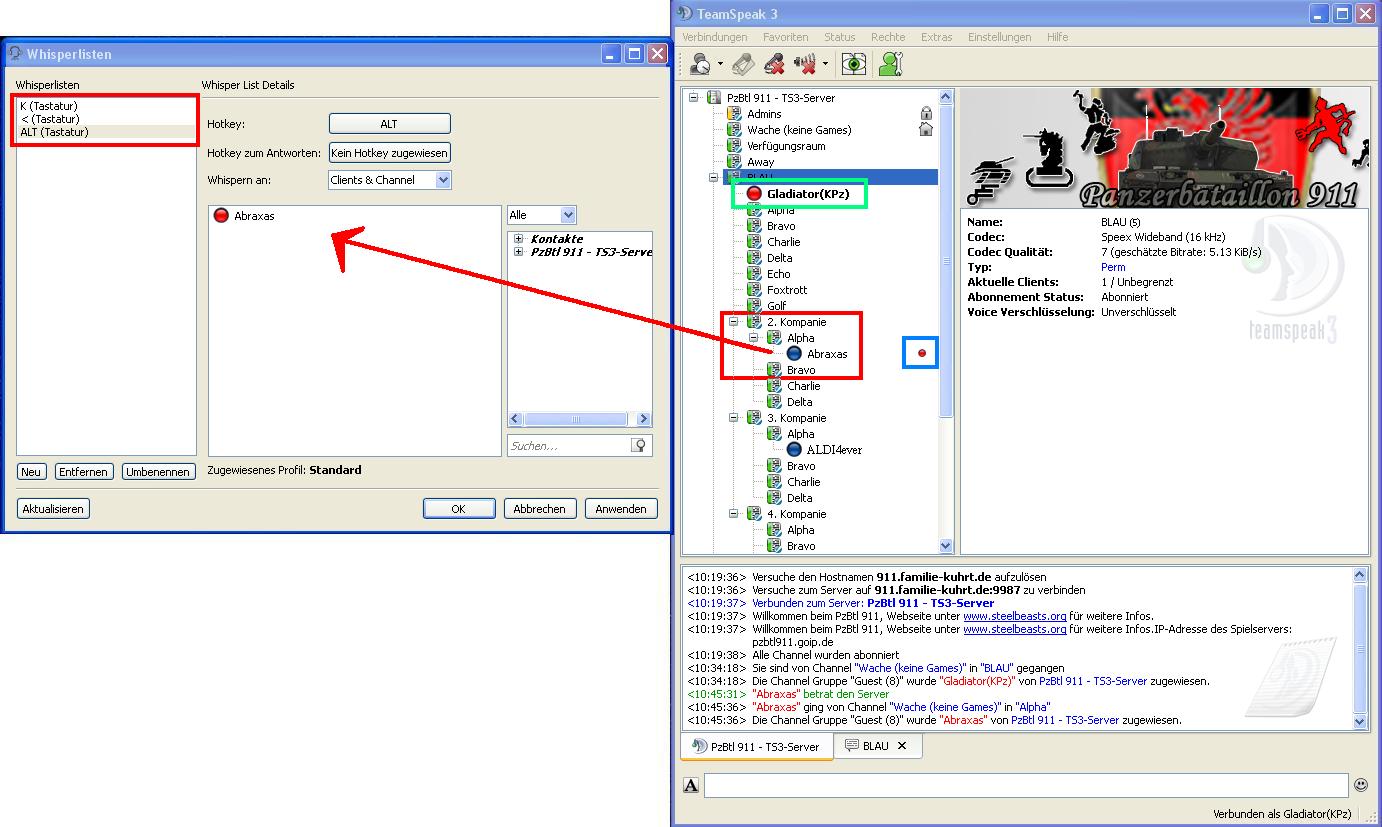Click the lock icon beside Admins channel
1382x827 pixels.
click(x=926, y=114)
